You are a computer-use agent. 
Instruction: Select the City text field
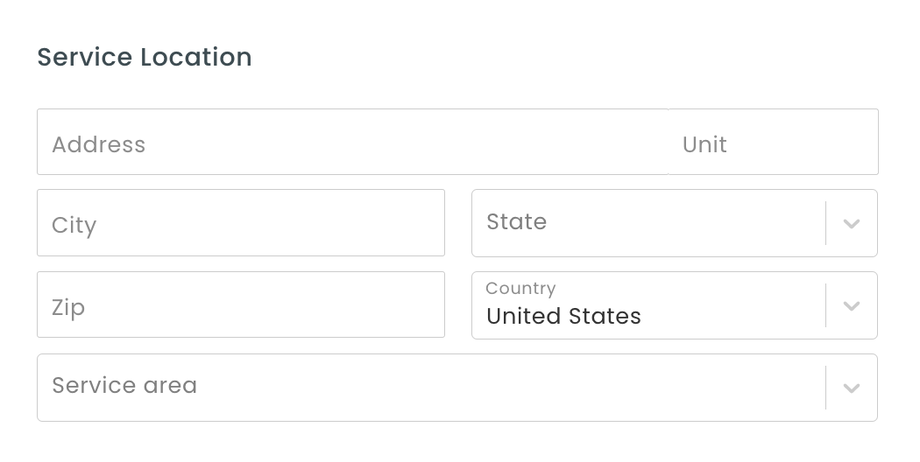click(x=240, y=223)
